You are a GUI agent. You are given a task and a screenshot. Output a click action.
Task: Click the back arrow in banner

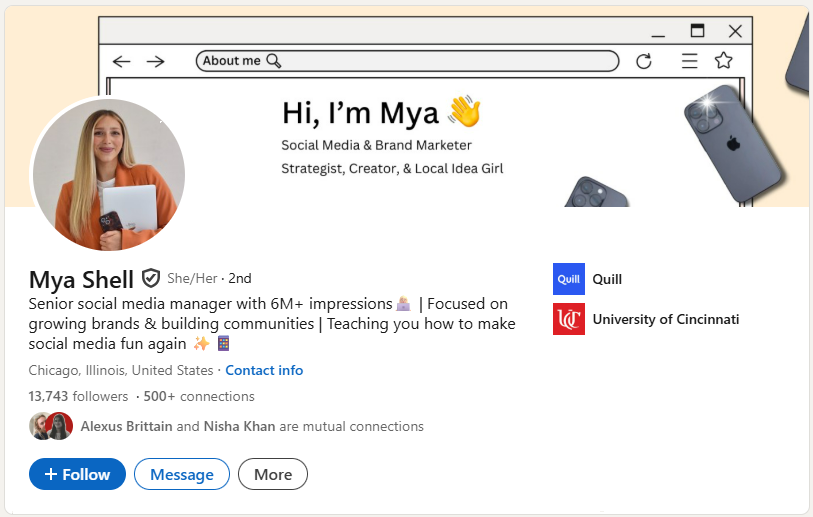point(122,61)
